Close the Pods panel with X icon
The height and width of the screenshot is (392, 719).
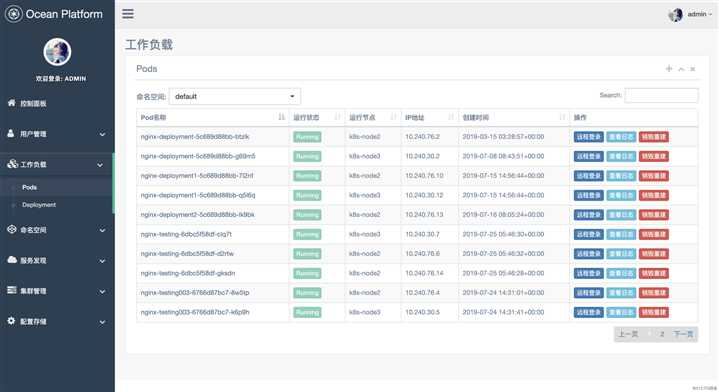693,69
